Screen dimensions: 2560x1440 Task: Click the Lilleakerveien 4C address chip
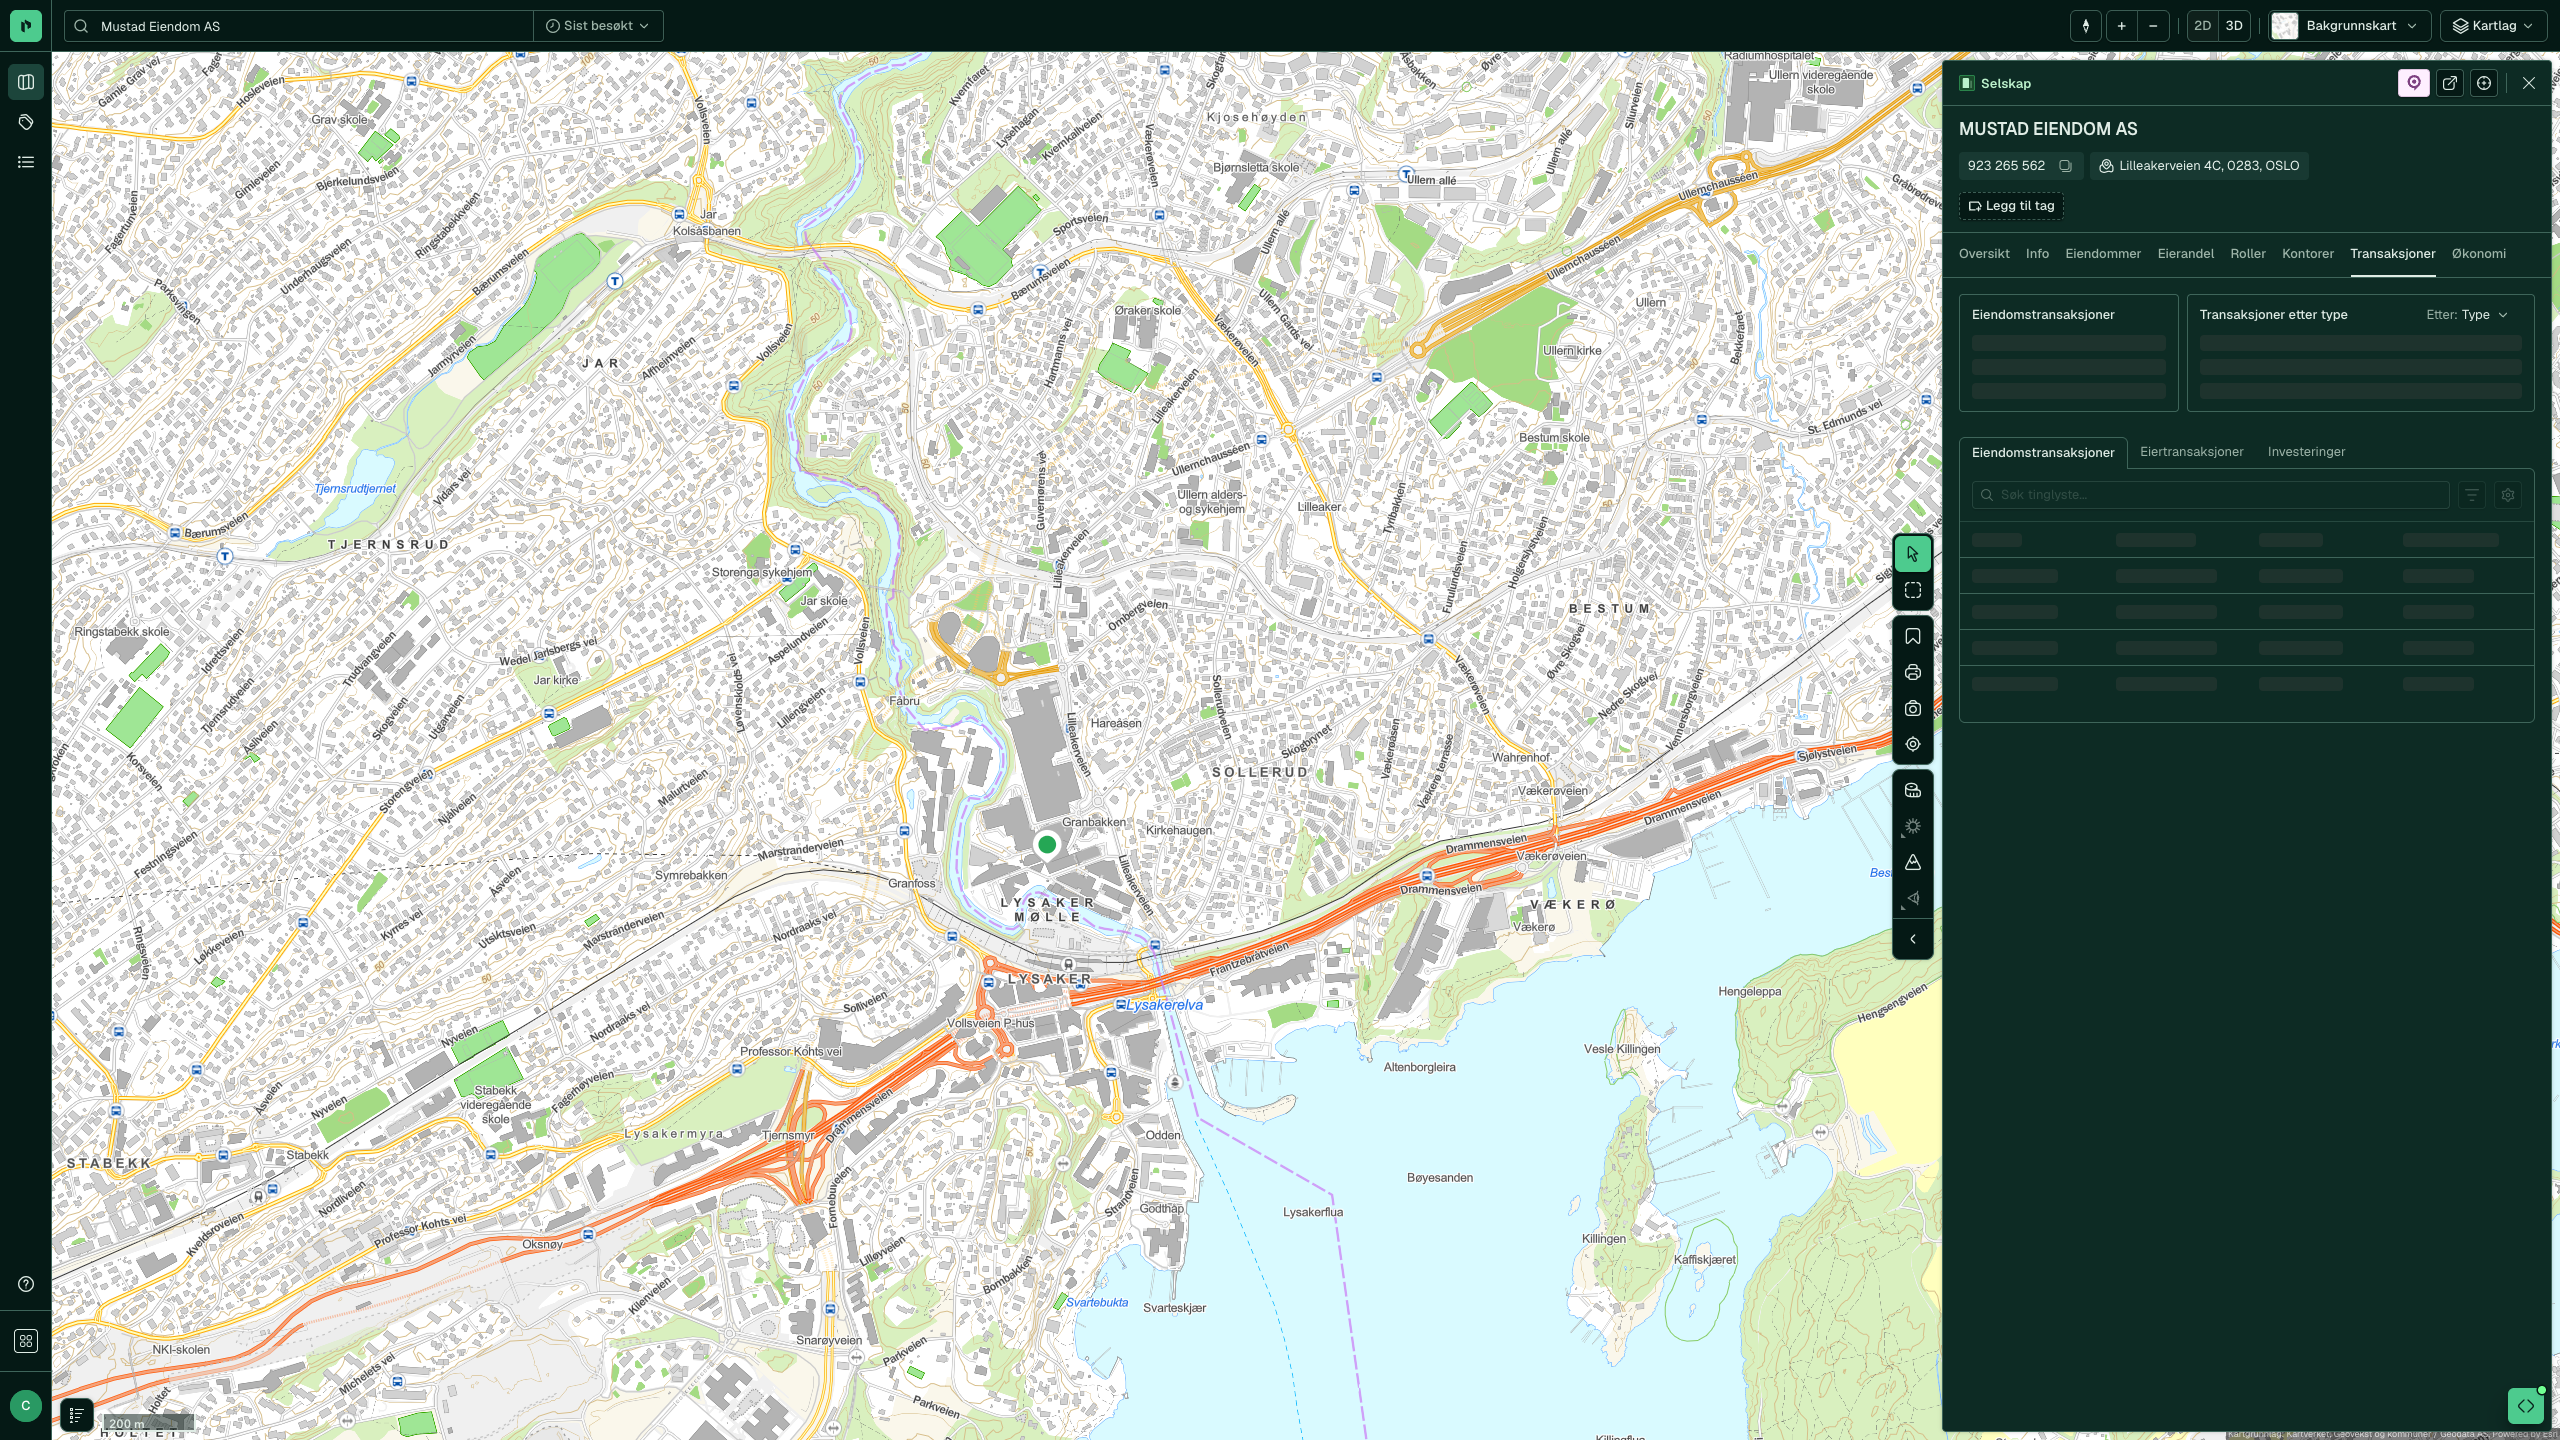[x=2199, y=166]
